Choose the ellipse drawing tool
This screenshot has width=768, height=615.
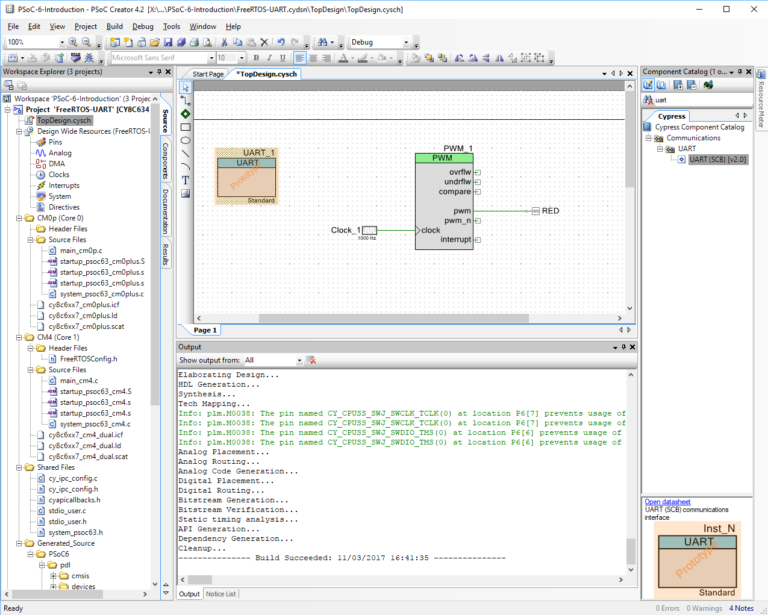point(186,140)
